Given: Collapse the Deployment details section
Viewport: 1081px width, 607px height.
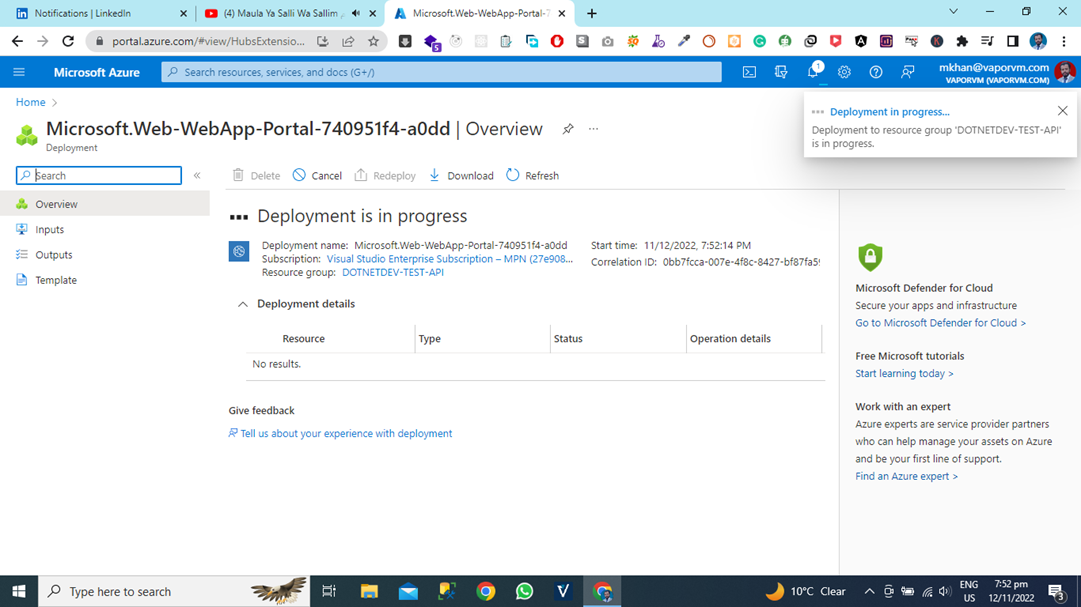Looking at the screenshot, I should (x=241, y=304).
